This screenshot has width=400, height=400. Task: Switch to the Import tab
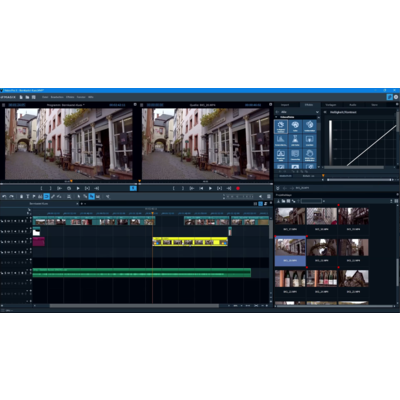pyautogui.click(x=285, y=105)
